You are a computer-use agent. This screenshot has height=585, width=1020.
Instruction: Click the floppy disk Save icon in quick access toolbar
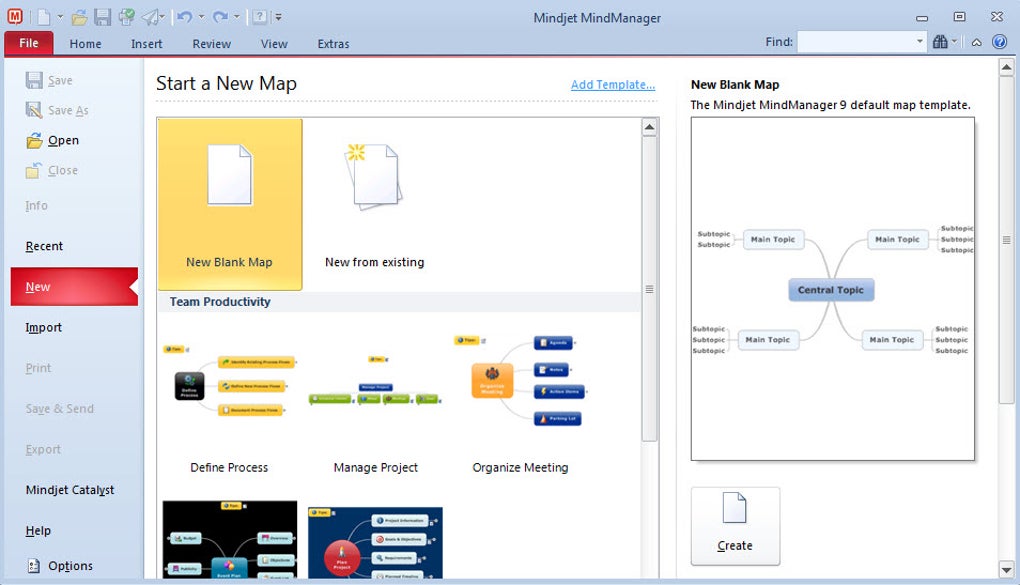click(103, 17)
